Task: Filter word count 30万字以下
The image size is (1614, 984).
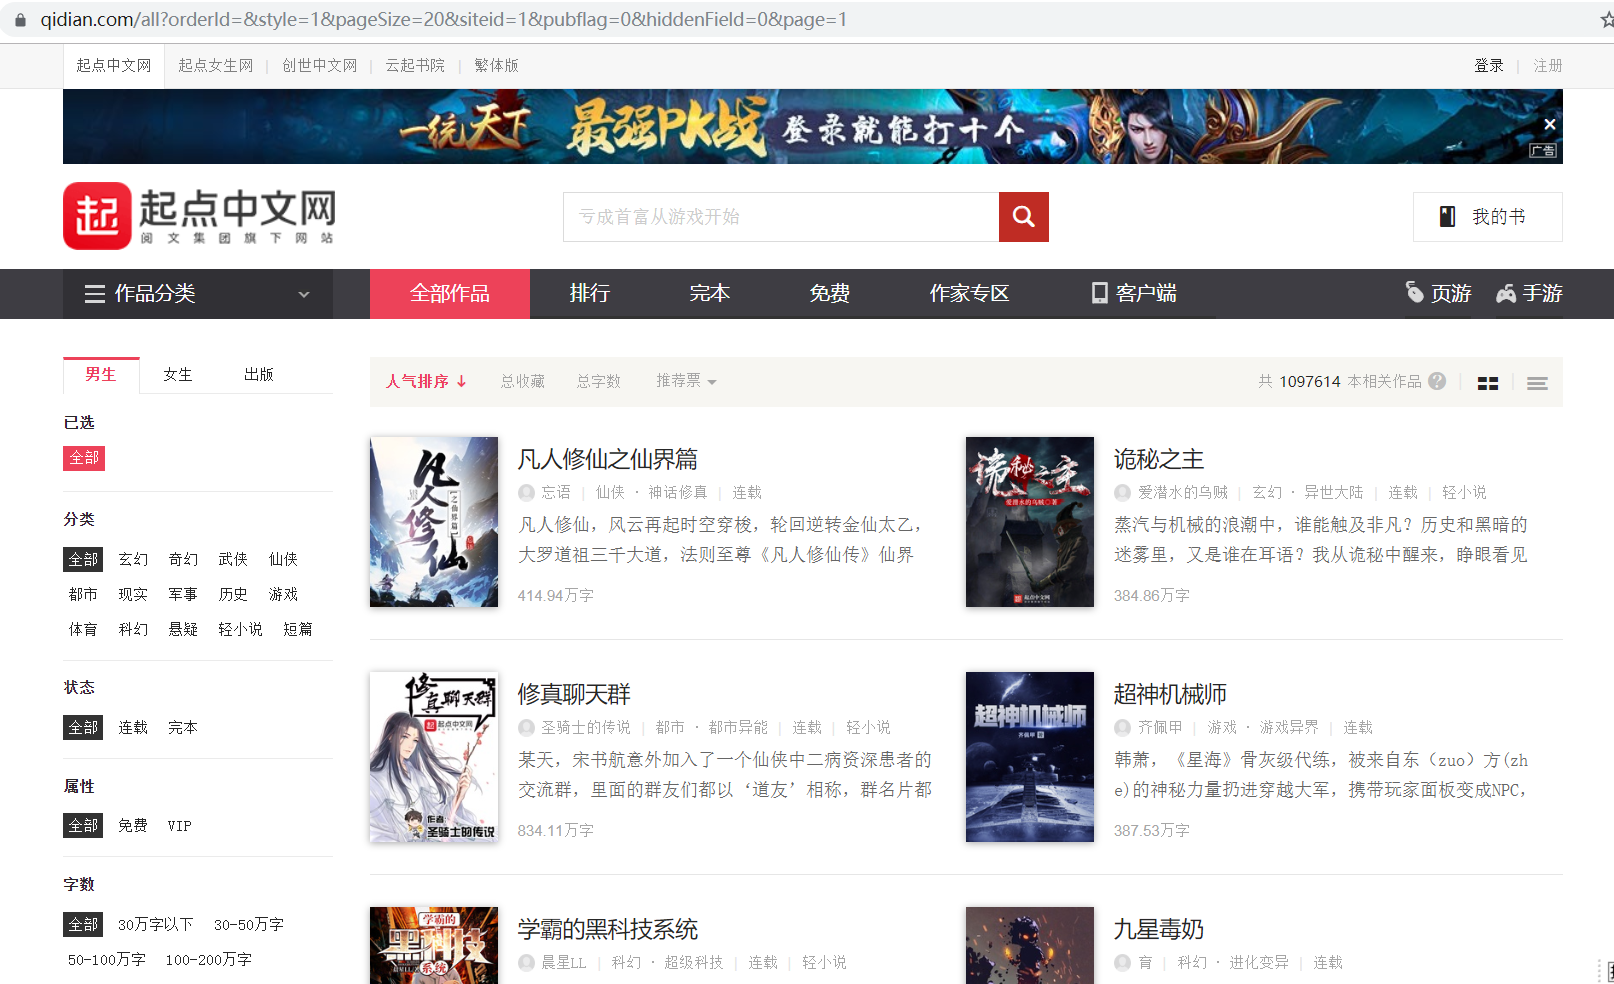Action: coord(155,924)
